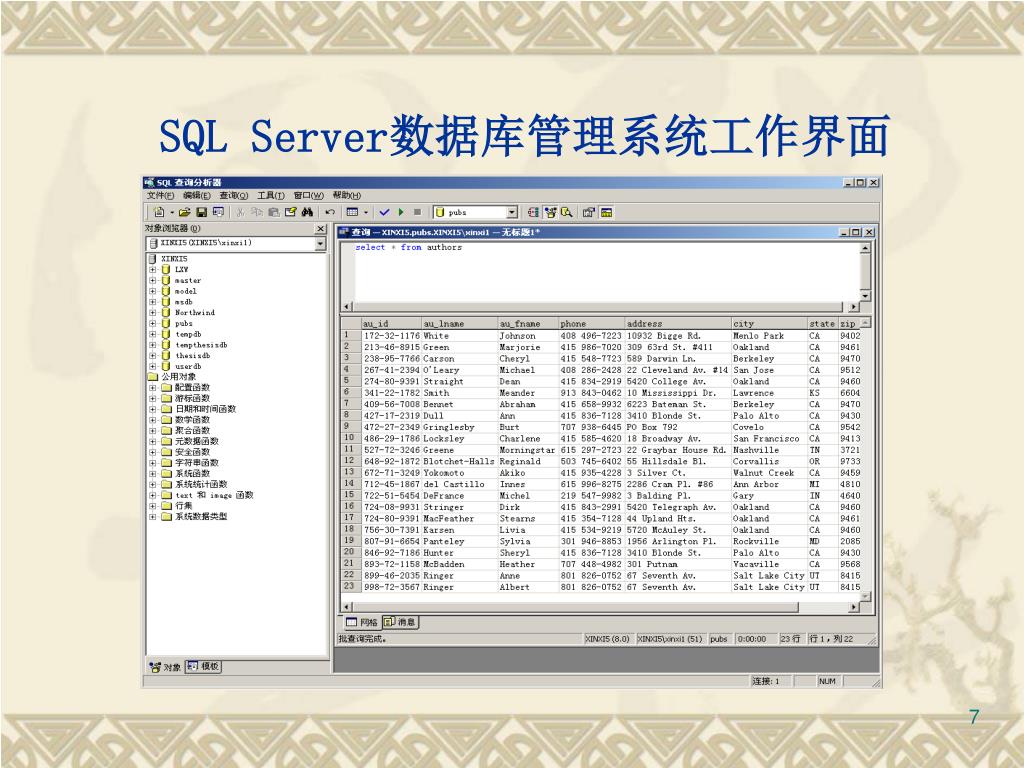Click the Copy icon in toolbar
This screenshot has width=1024, height=768.
pos(257,212)
